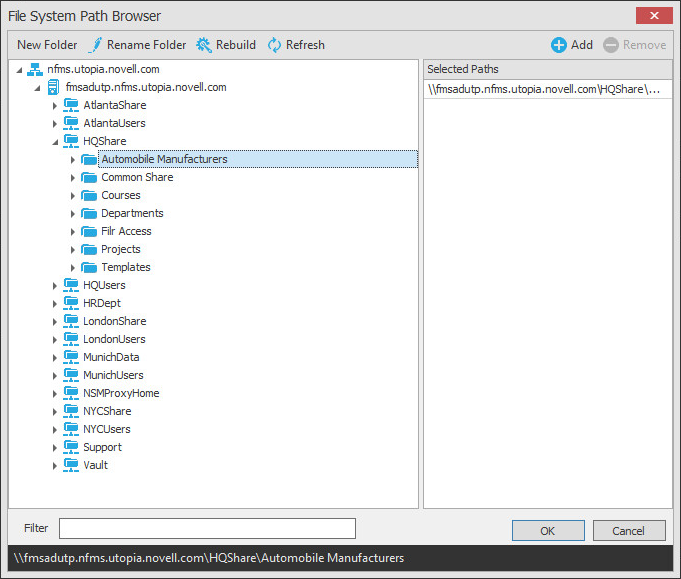Select the HQShare path in Selected Paths
This screenshot has height=579, width=681.
coord(548,89)
